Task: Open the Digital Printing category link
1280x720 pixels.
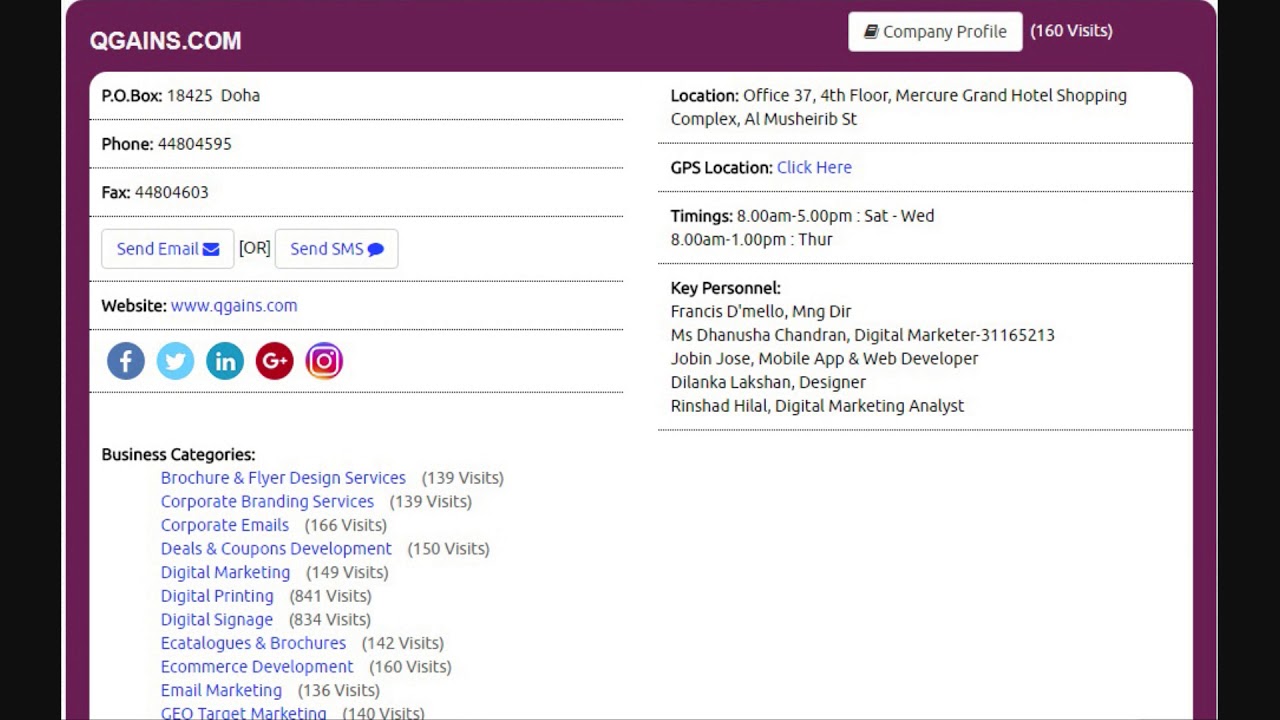Action: tap(217, 595)
